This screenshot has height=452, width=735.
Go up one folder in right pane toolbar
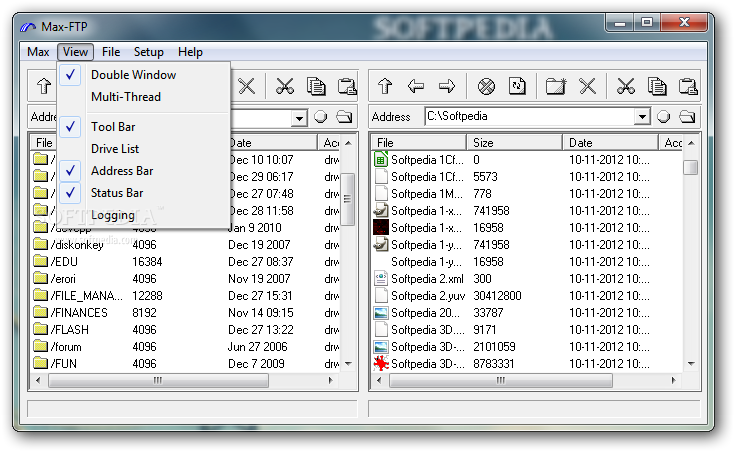tap(385, 86)
